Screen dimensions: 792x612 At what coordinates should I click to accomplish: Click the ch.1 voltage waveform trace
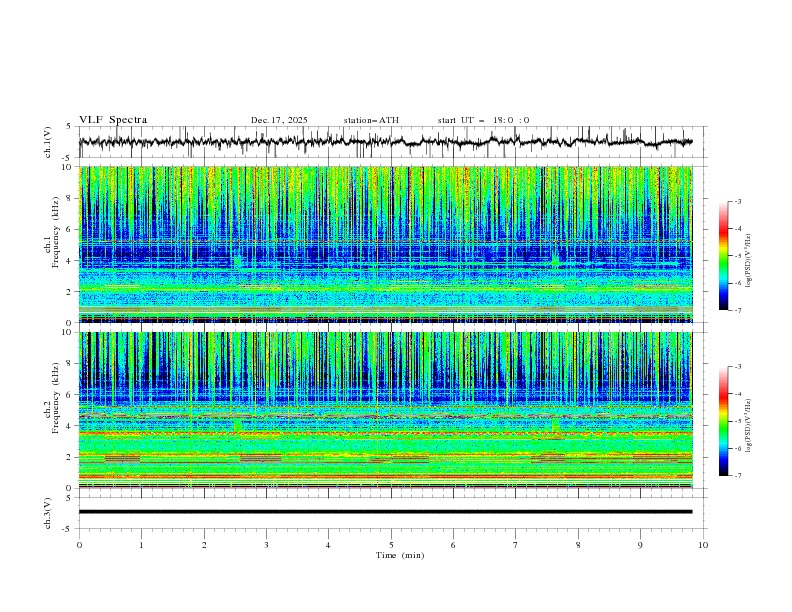point(385,142)
